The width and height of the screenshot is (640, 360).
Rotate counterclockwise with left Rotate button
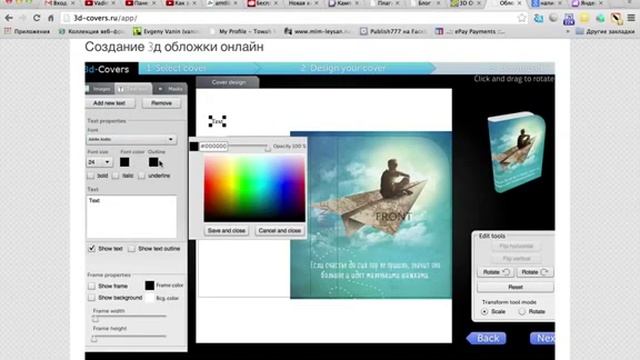coord(496,272)
